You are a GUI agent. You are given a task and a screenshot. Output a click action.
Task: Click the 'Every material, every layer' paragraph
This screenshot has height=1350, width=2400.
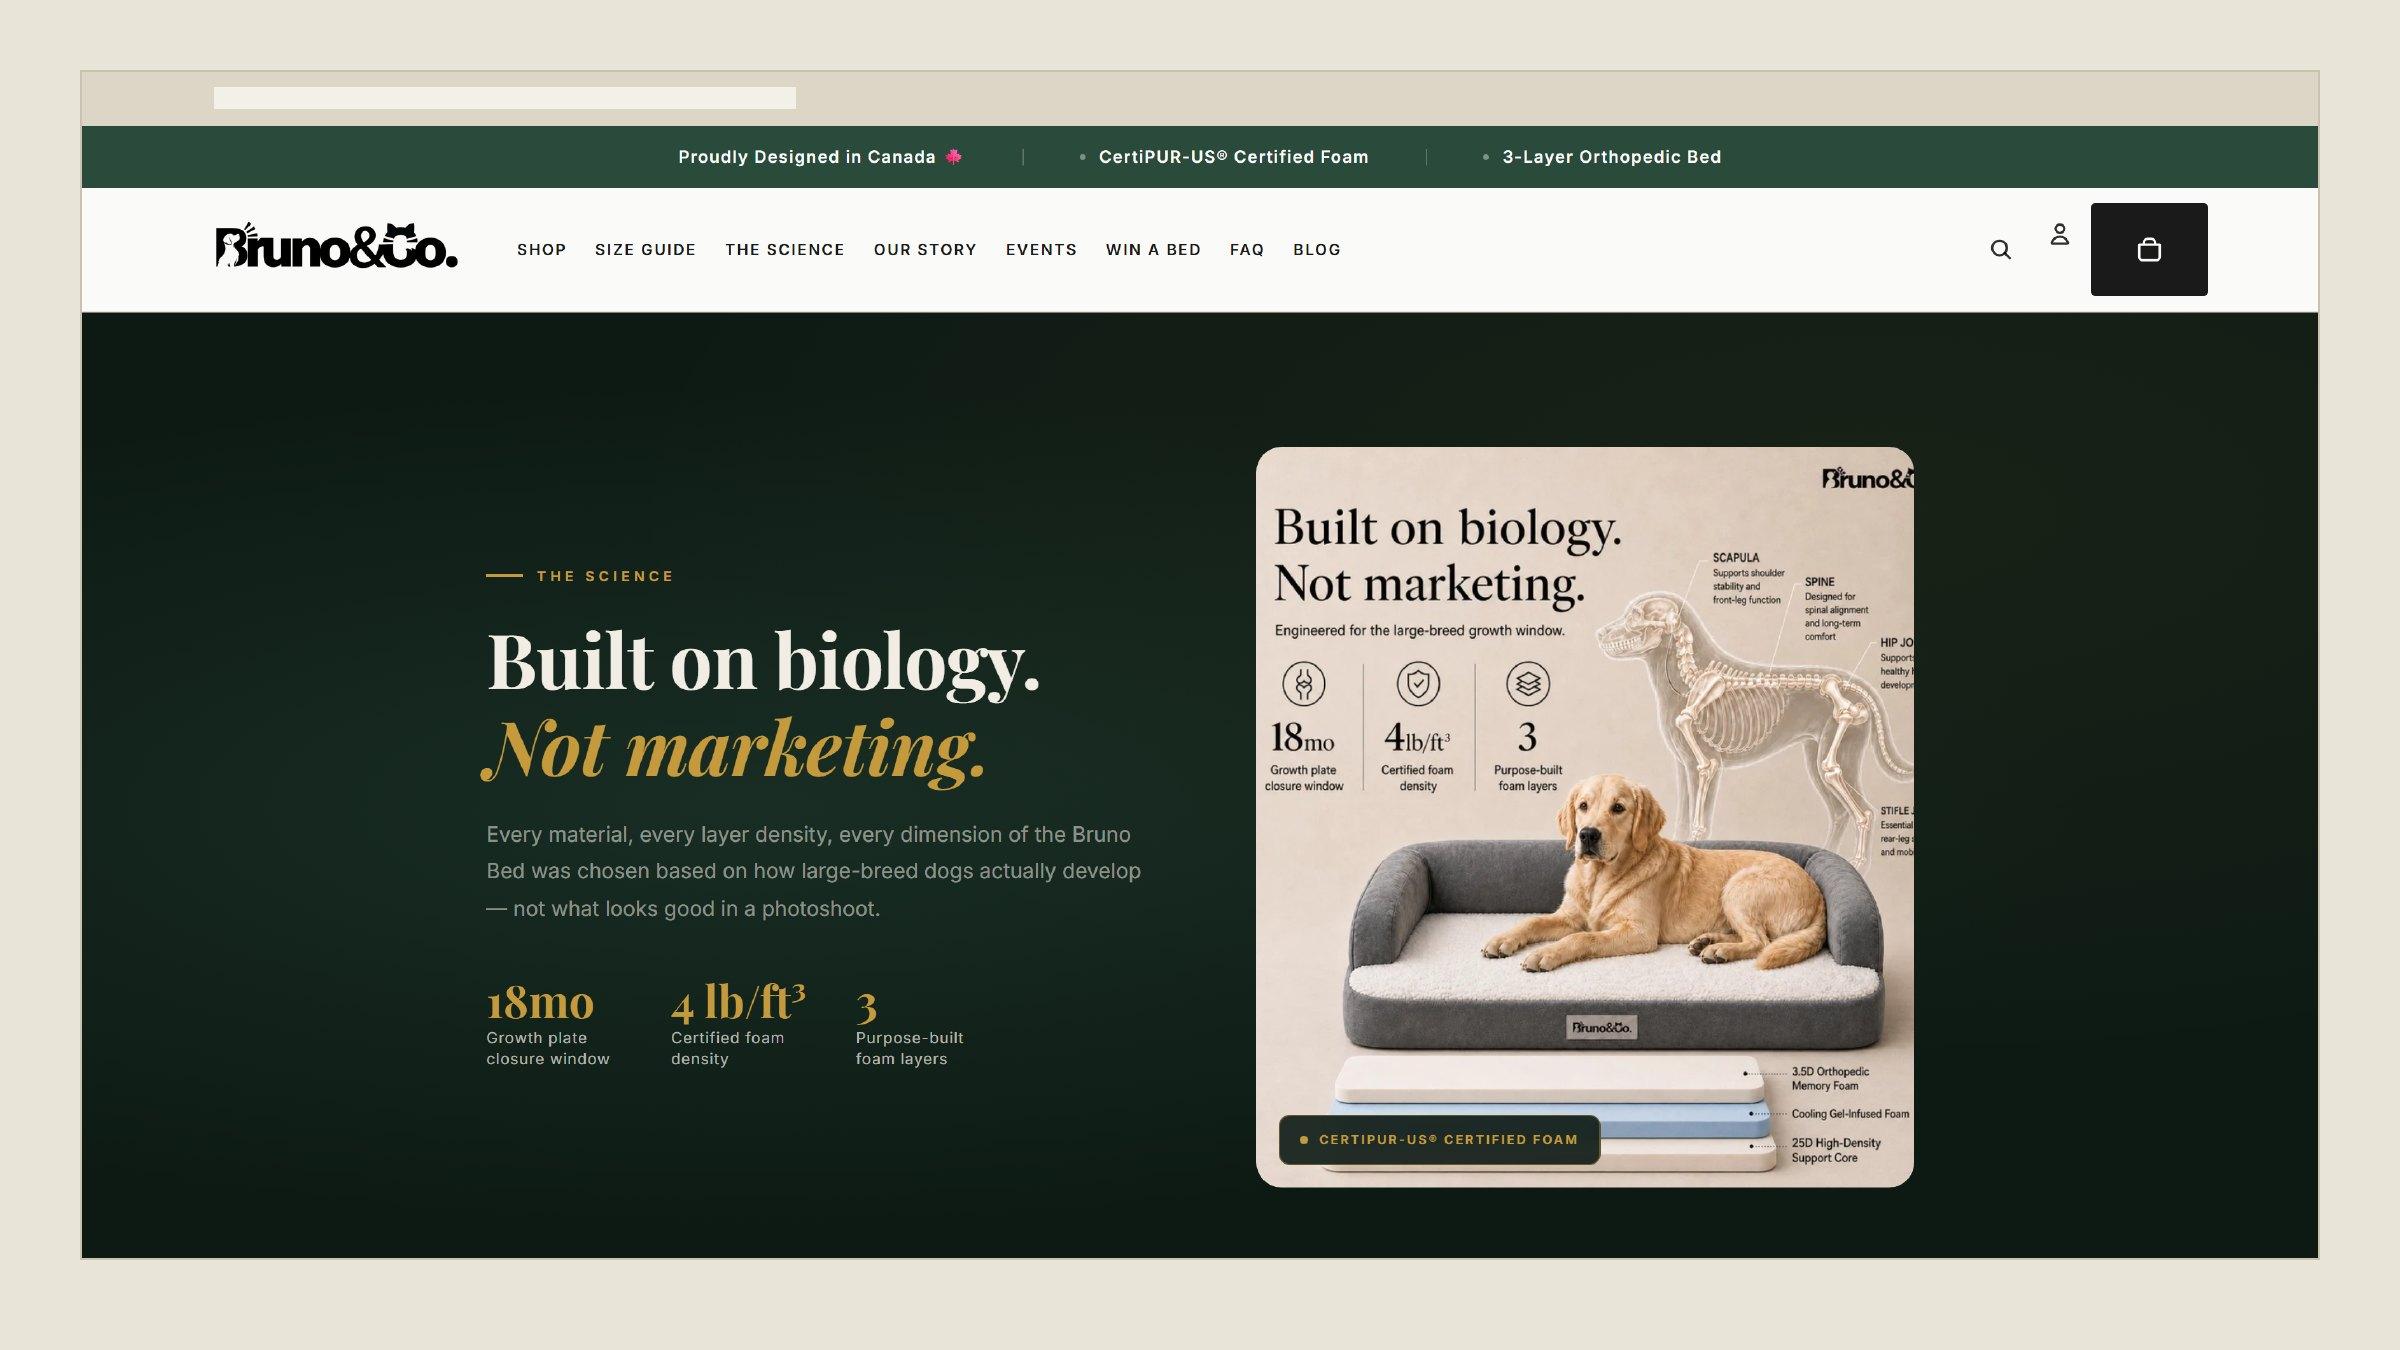[813, 871]
